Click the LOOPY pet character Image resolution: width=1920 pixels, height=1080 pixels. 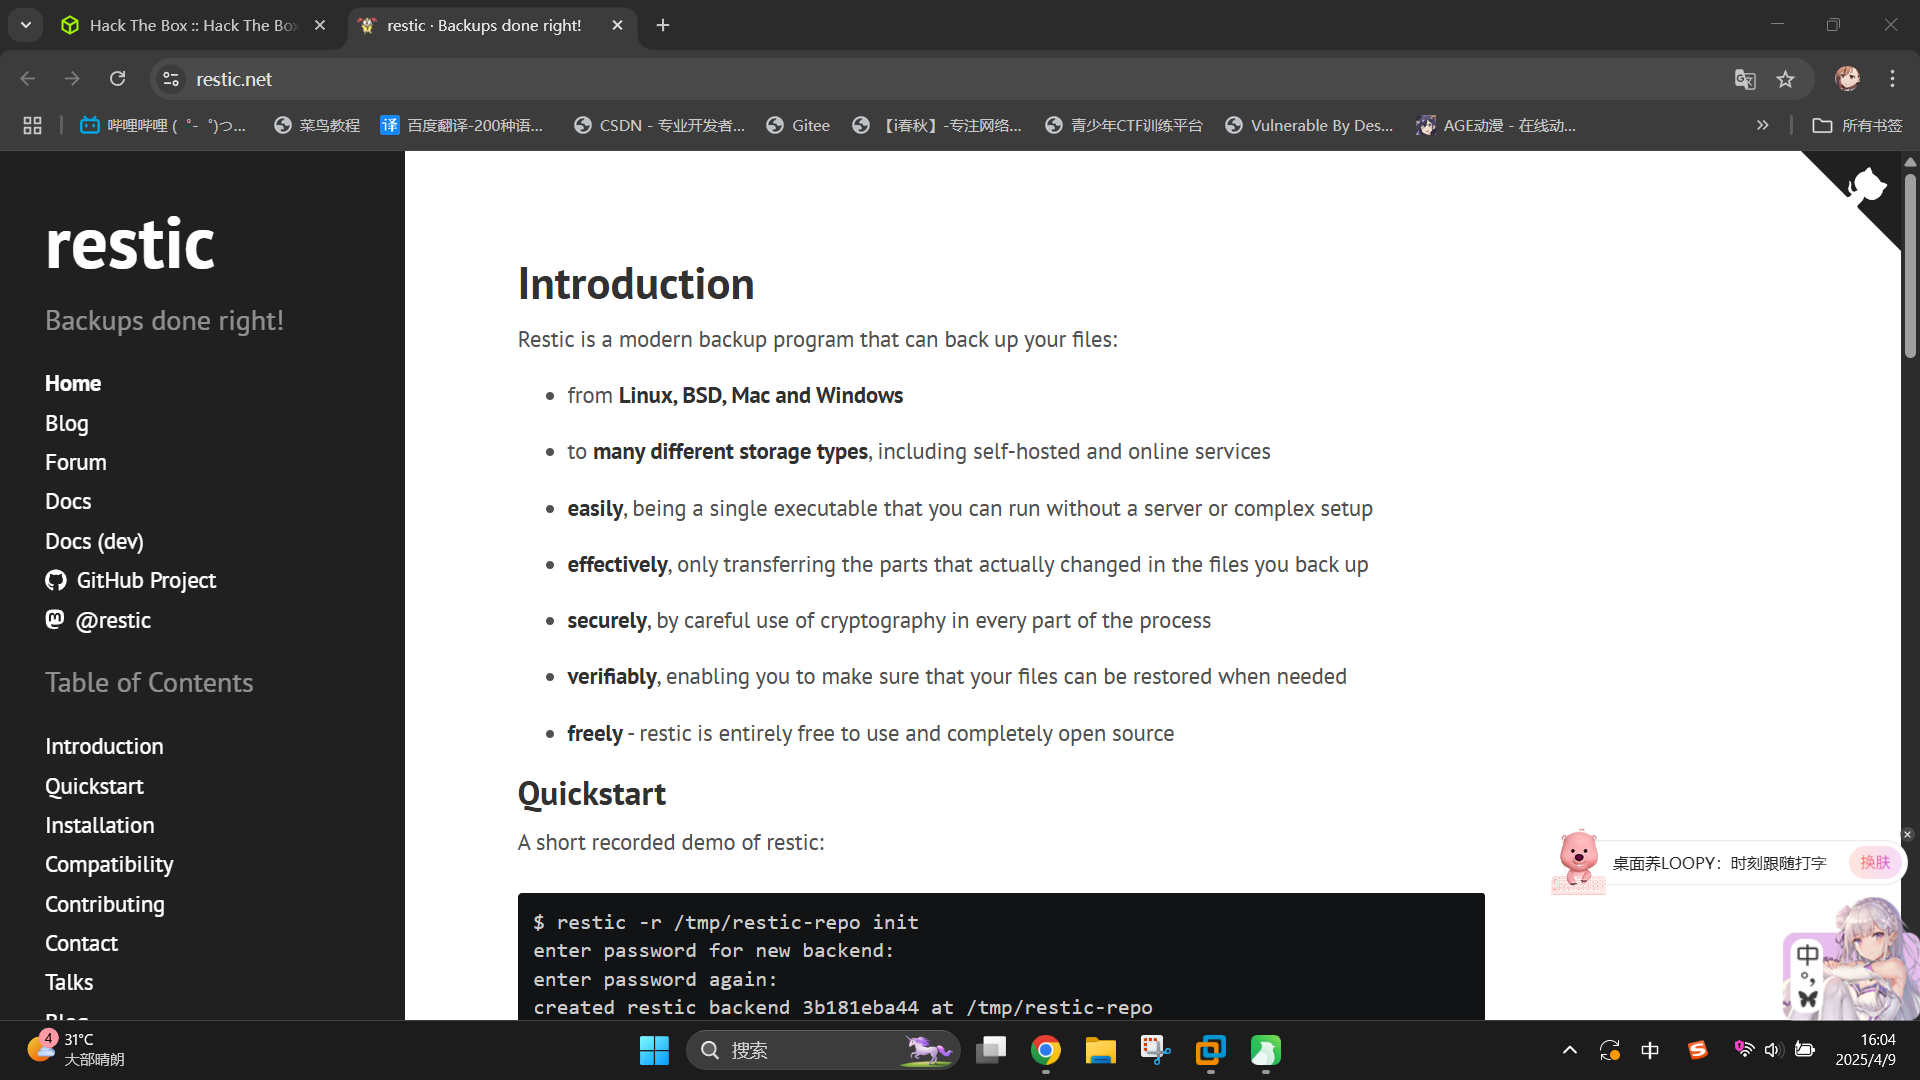click(x=1578, y=861)
